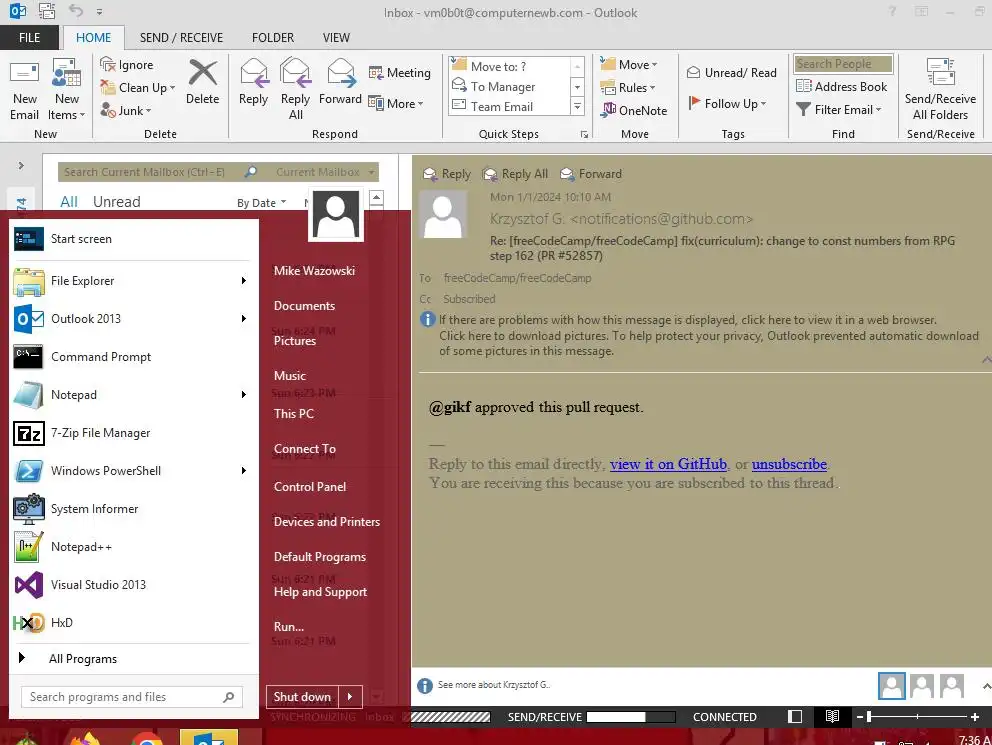Show Unread messages filter
The height and width of the screenshot is (745, 992).
116,202
